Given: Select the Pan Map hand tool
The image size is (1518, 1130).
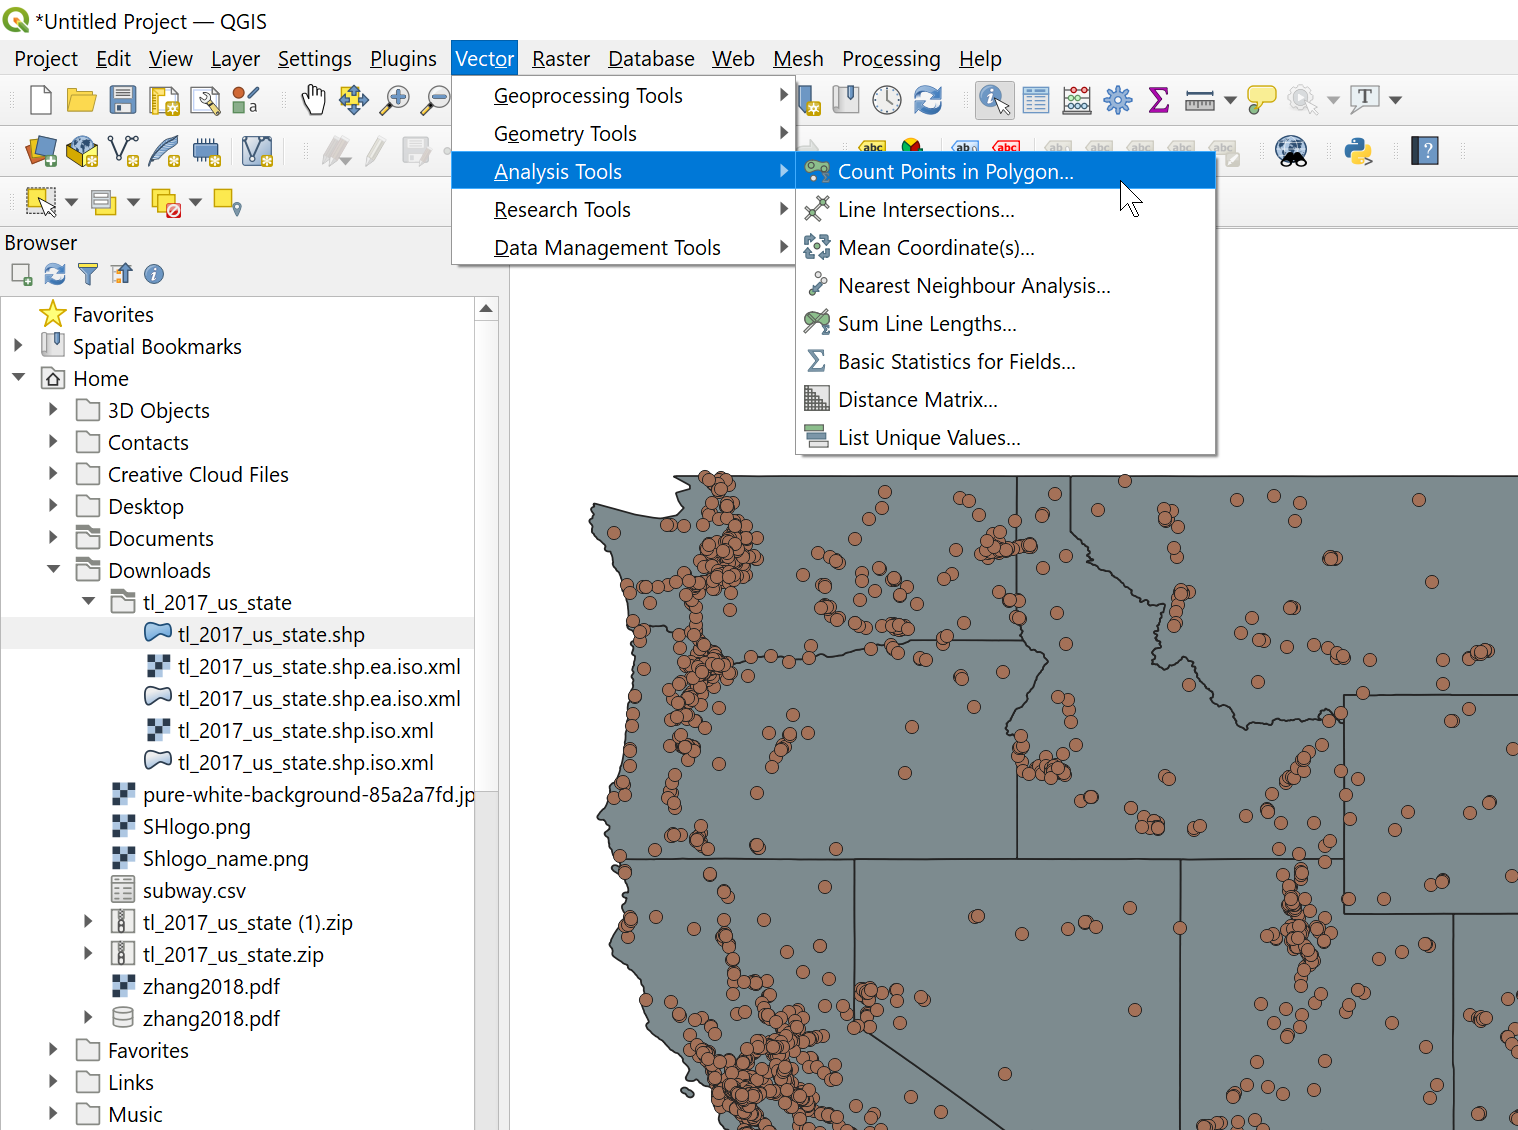Looking at the screenshot, I should coord(313,99).
